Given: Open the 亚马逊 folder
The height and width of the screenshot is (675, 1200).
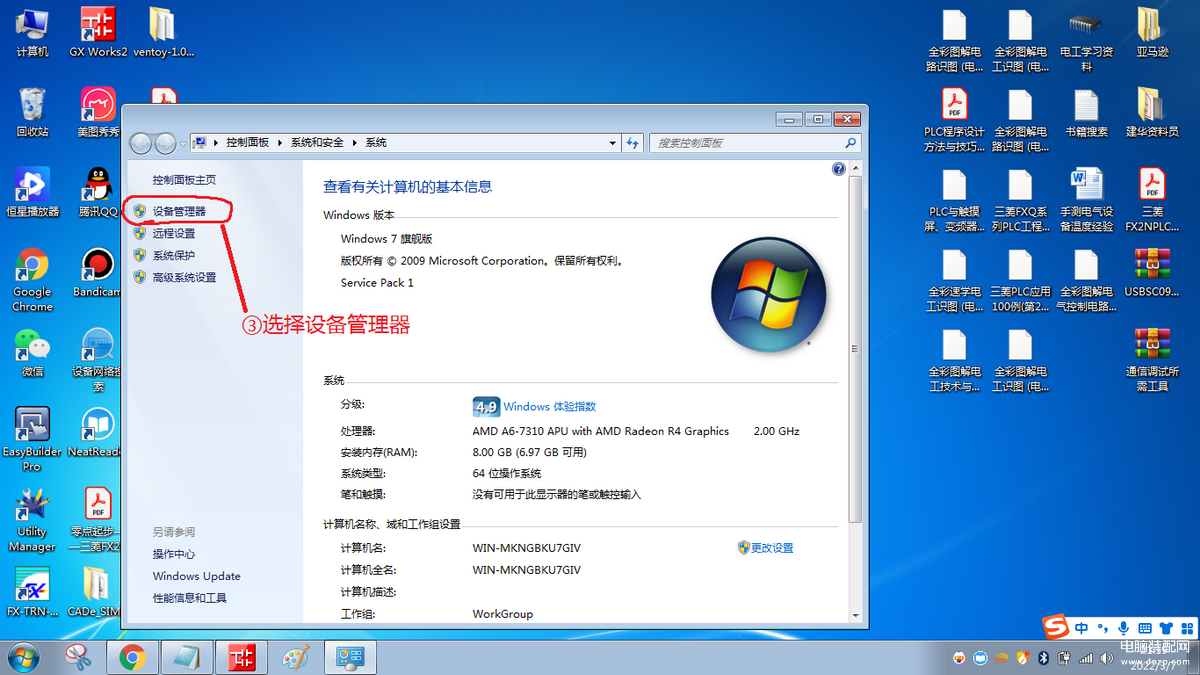Looking at the screenshot, I should click(1152, 32).
